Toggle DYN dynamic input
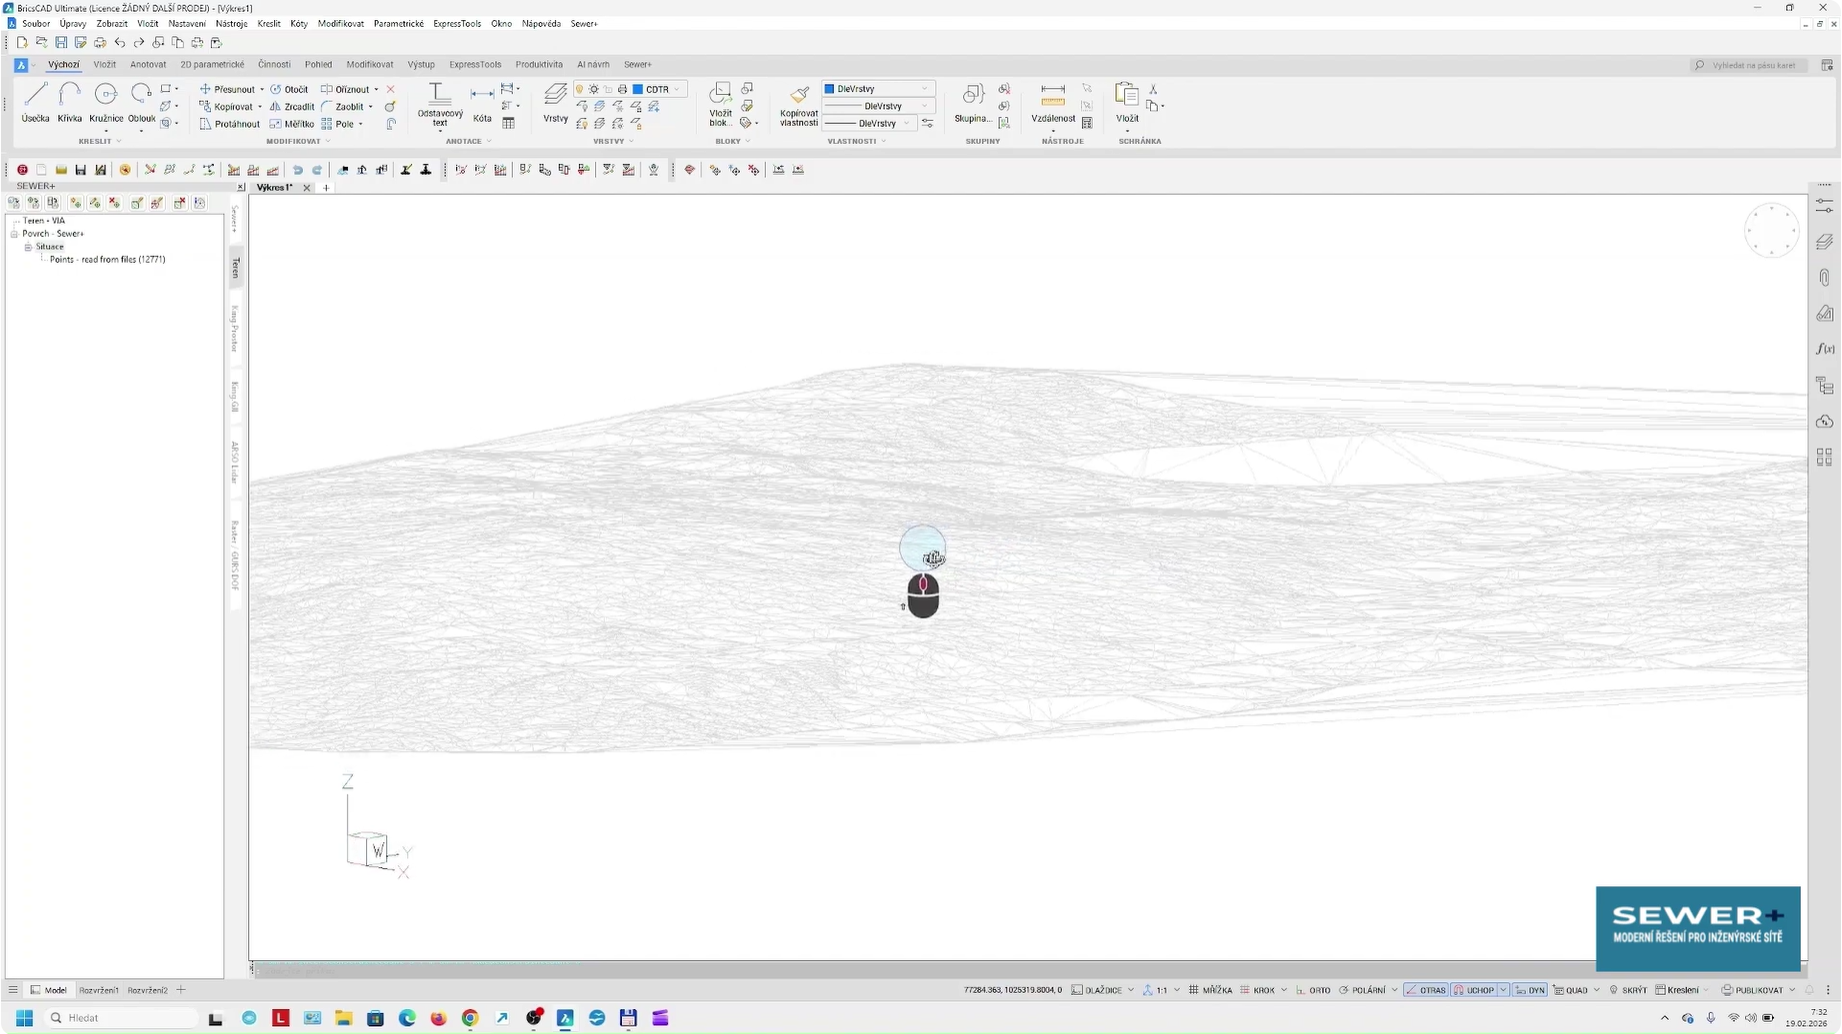Viewport: 1842px width, 1034px height. click(1529, 990)
